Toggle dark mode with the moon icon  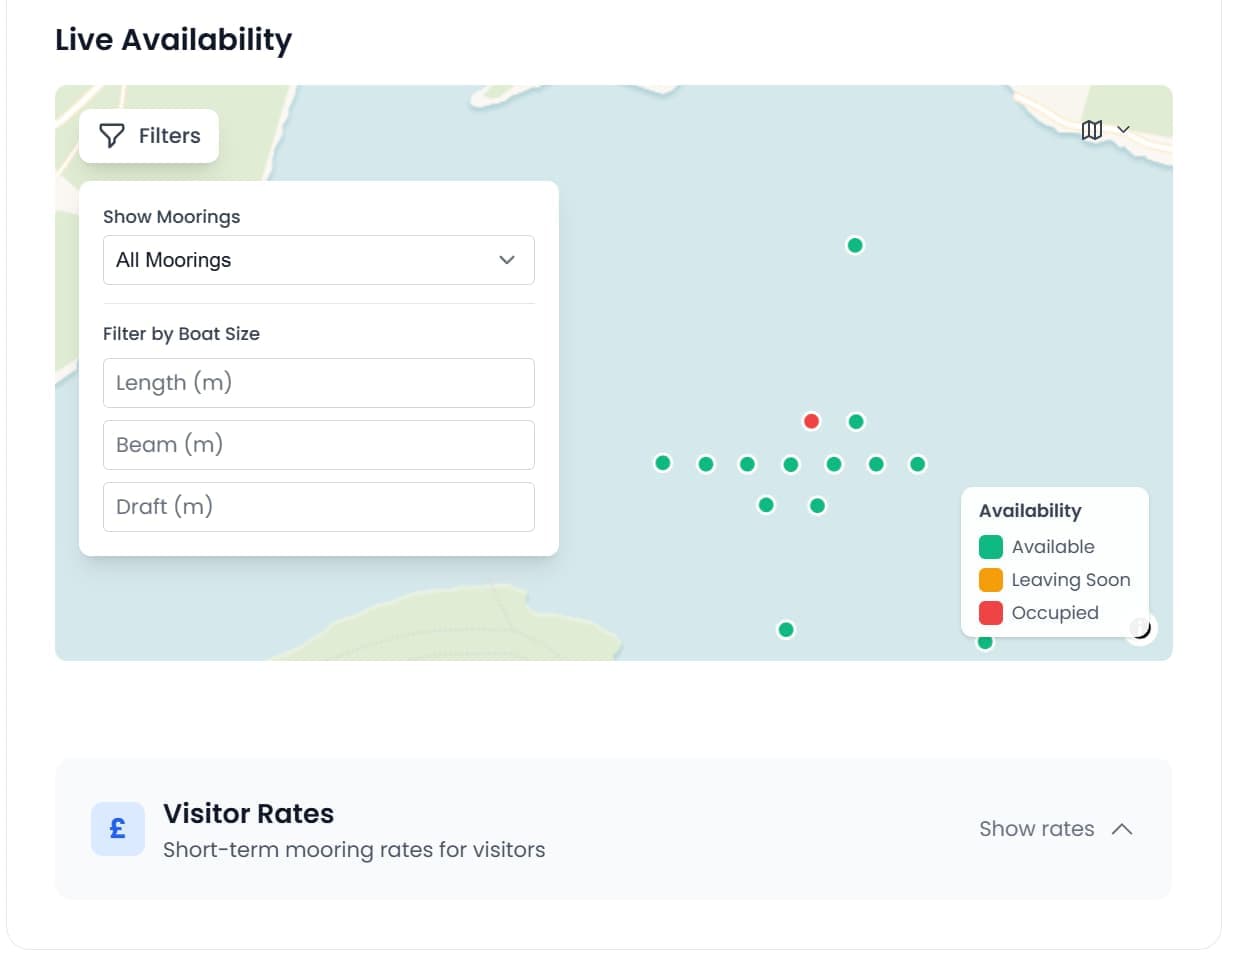click(x=1139, y=628)
